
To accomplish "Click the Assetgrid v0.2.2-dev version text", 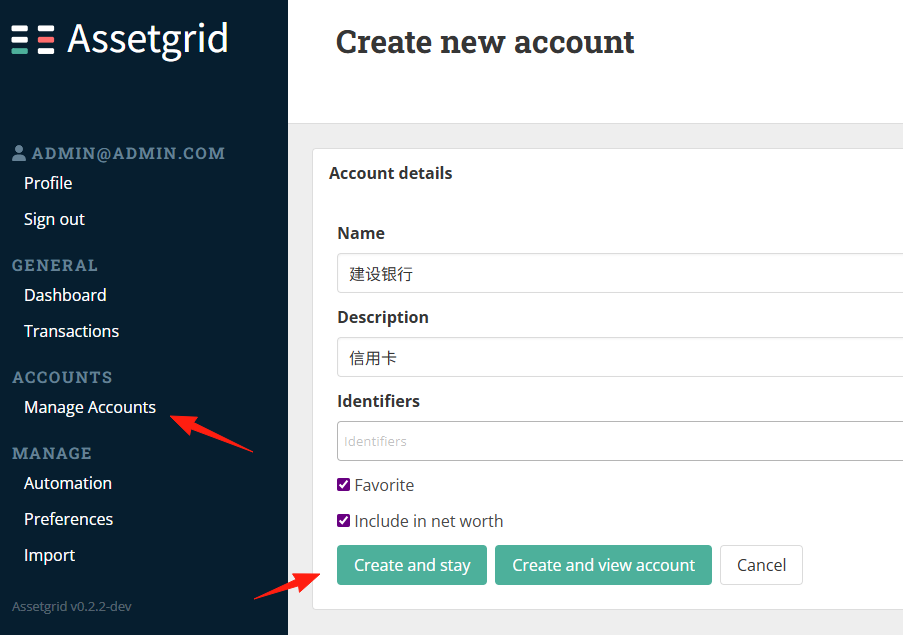I will point(72,606).
